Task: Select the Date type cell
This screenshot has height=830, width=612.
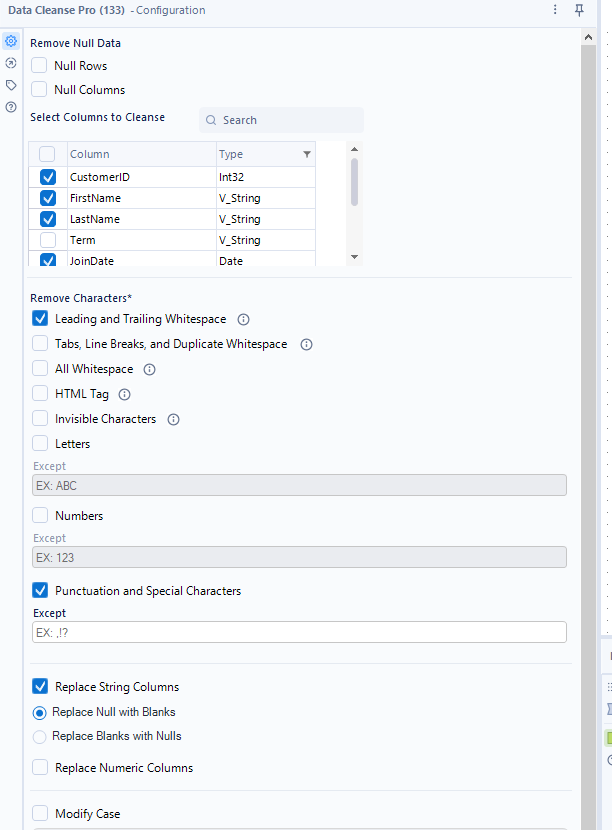Action: point(266,260)
